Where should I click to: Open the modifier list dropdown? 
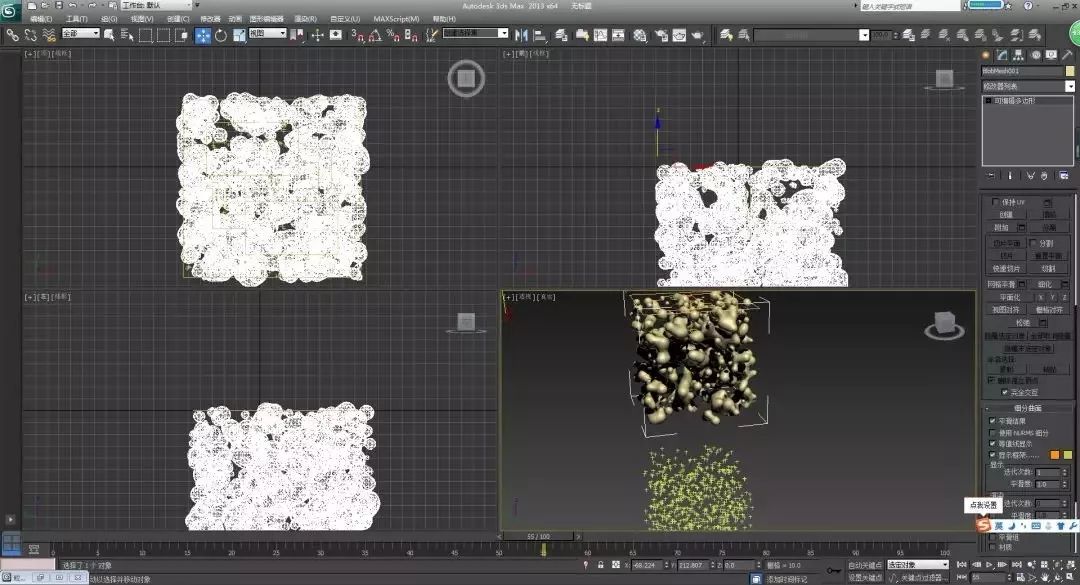[1028, 86]
